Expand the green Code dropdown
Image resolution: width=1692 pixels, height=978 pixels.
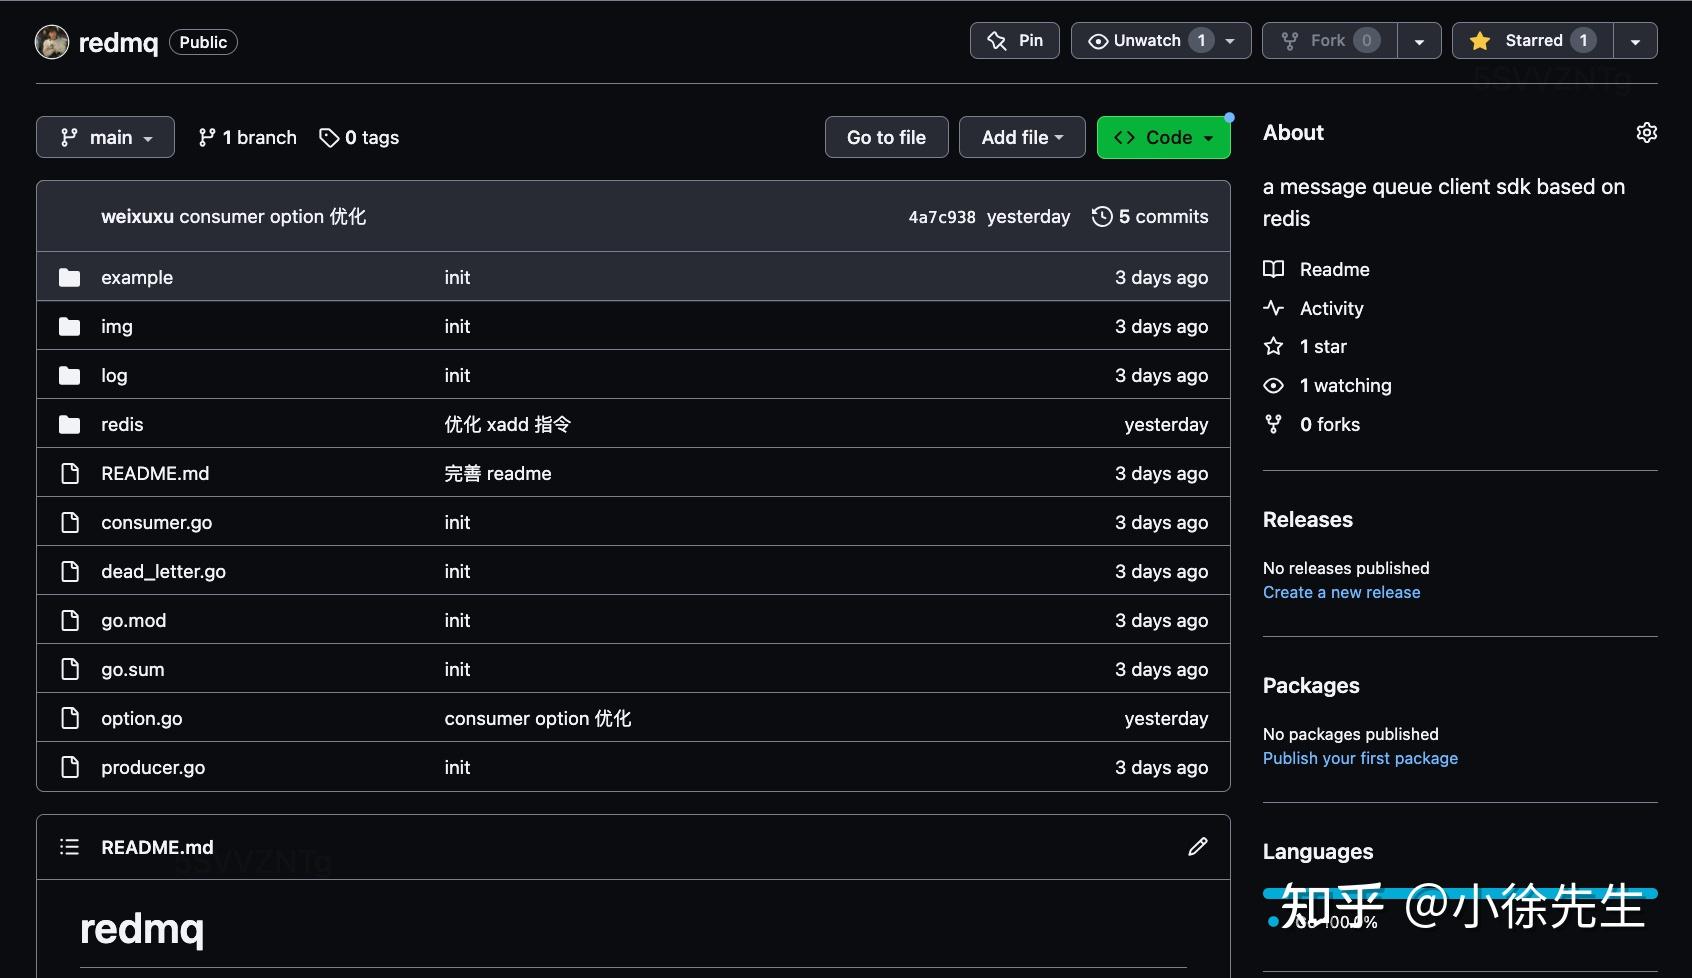point(1163,138)
